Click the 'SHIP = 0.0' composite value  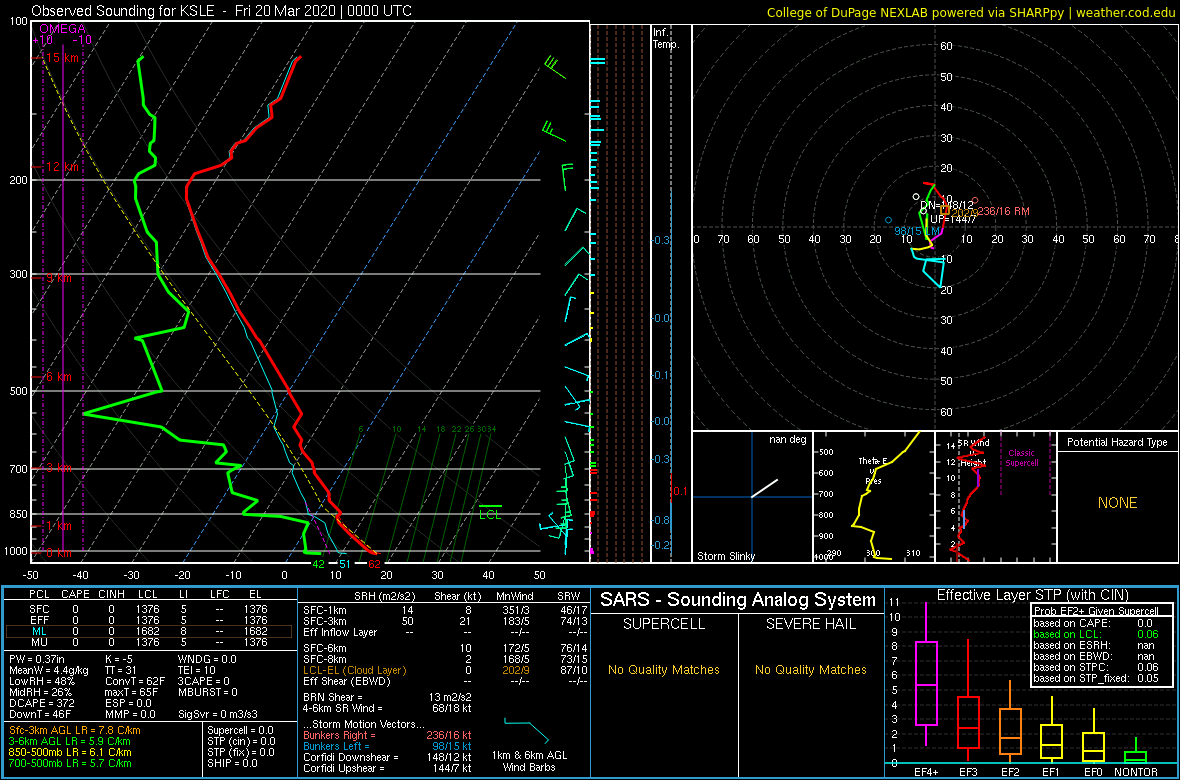point(234,762)
